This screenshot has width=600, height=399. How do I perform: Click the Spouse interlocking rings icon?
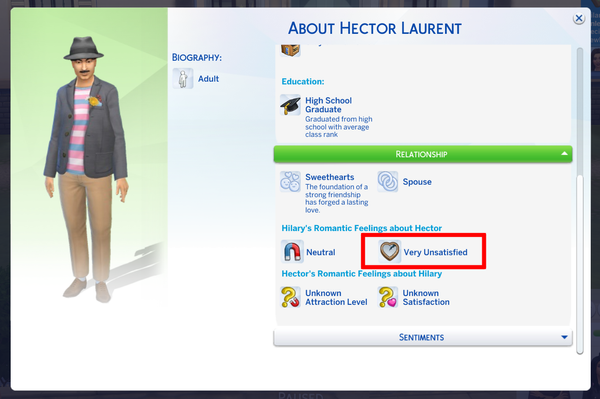[388, 181]
